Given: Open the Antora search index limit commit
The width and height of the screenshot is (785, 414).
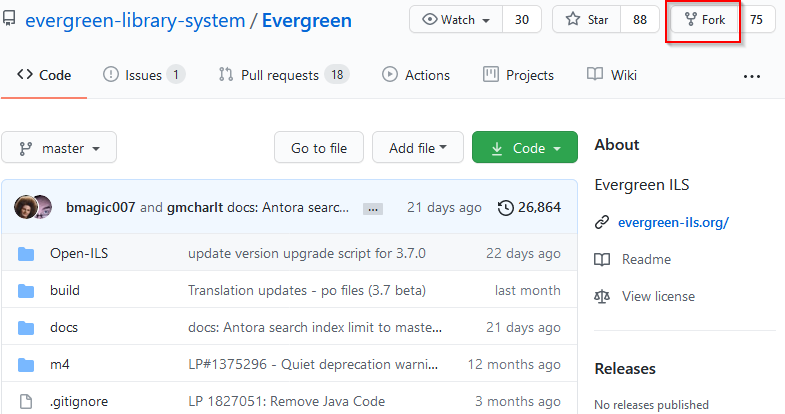Looking at the screenshot, I should click(315, 327).
